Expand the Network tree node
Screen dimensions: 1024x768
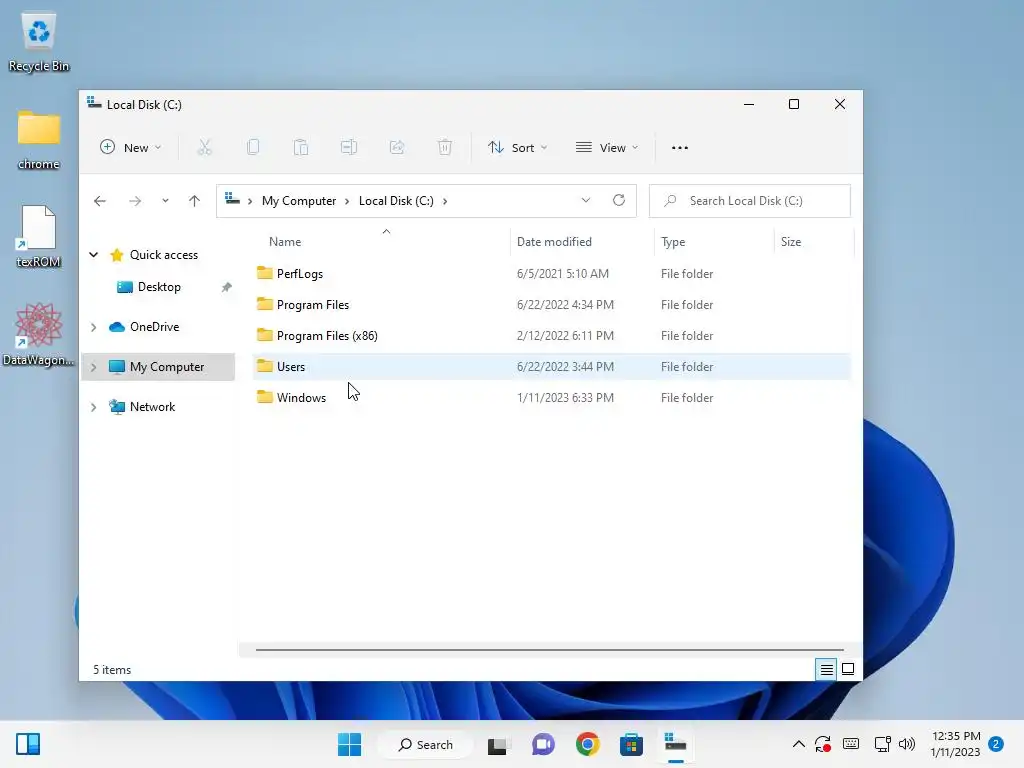[x=93, y=408]
